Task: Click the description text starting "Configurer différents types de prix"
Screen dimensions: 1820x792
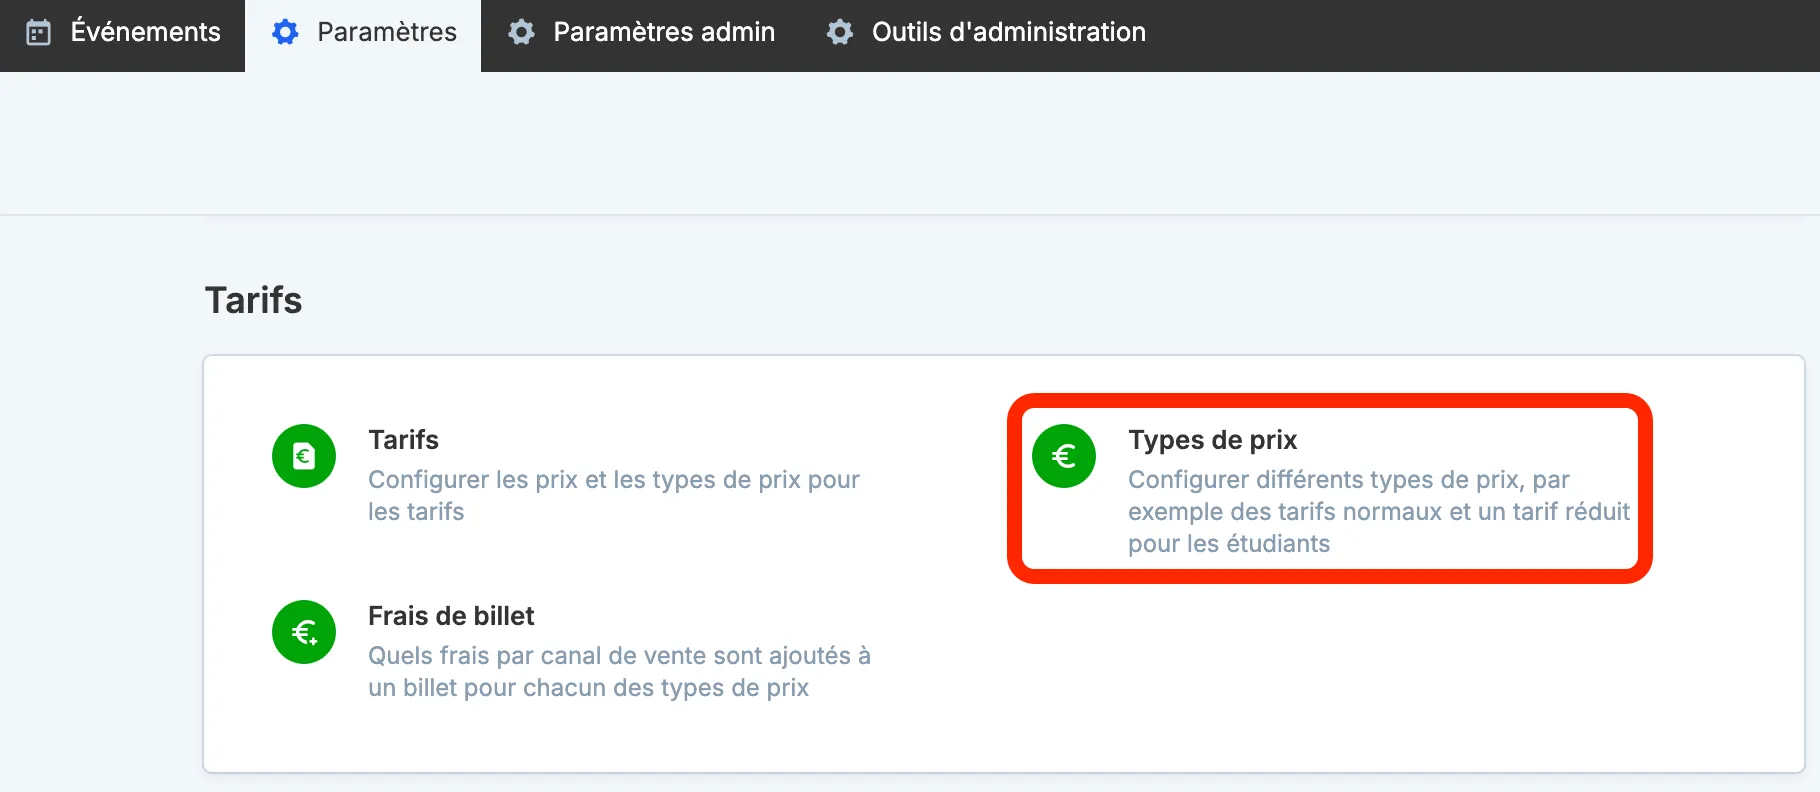Action: (x=1379, y=512)
